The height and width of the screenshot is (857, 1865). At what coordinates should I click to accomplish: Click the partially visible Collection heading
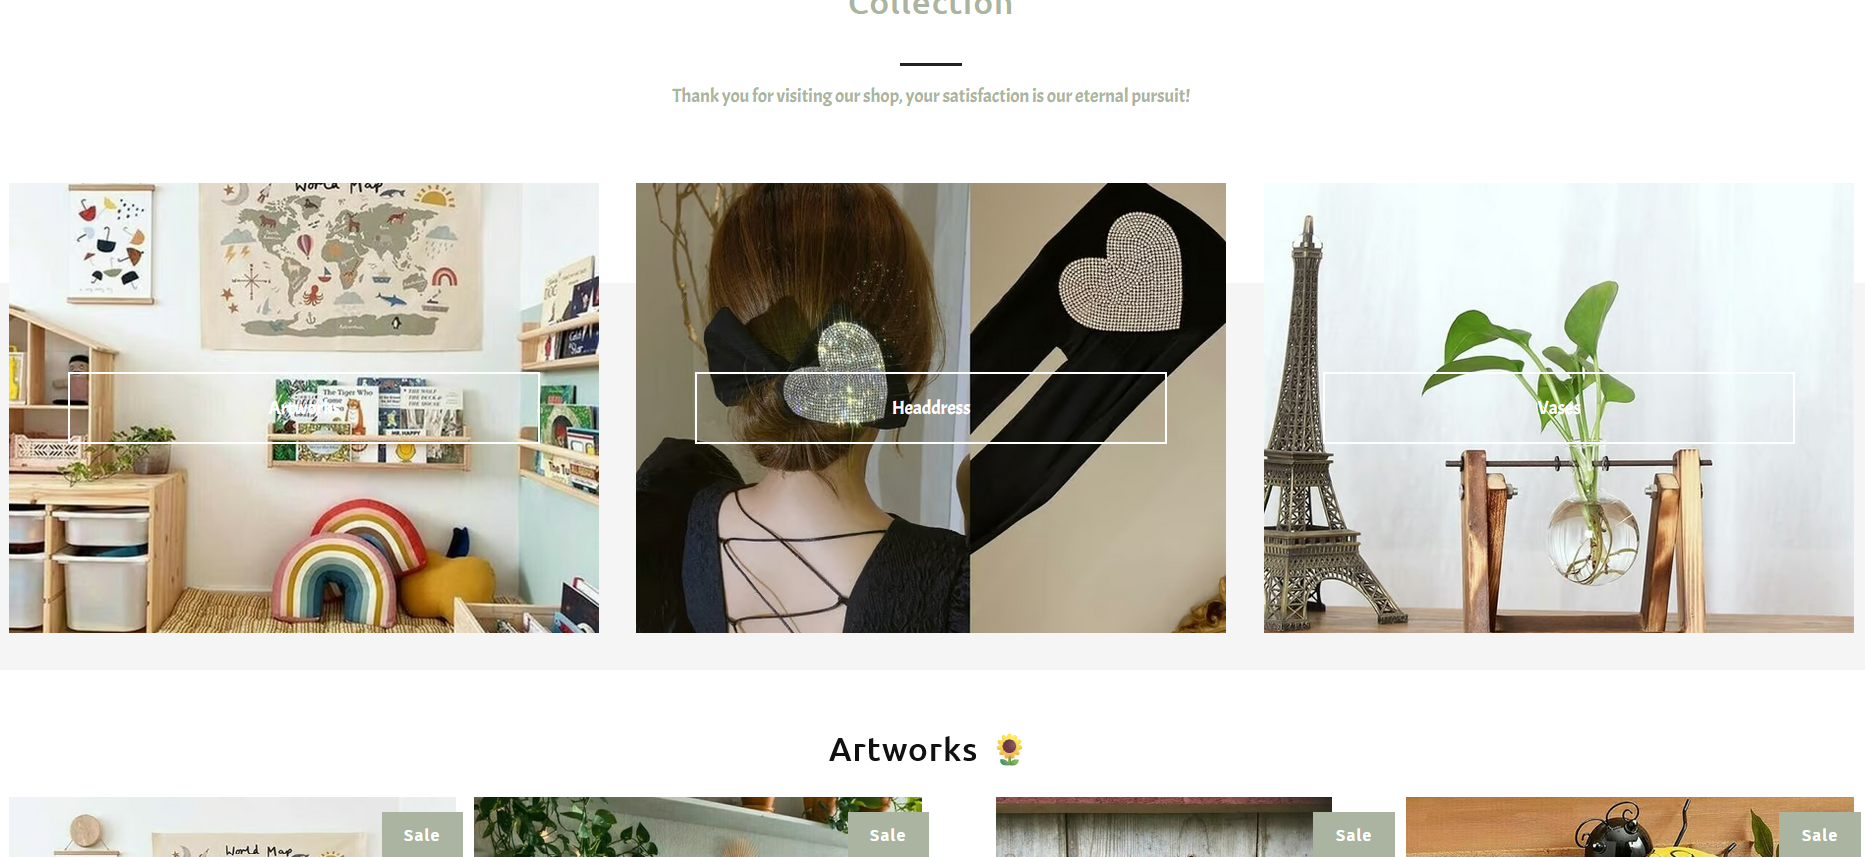(930, 8)
